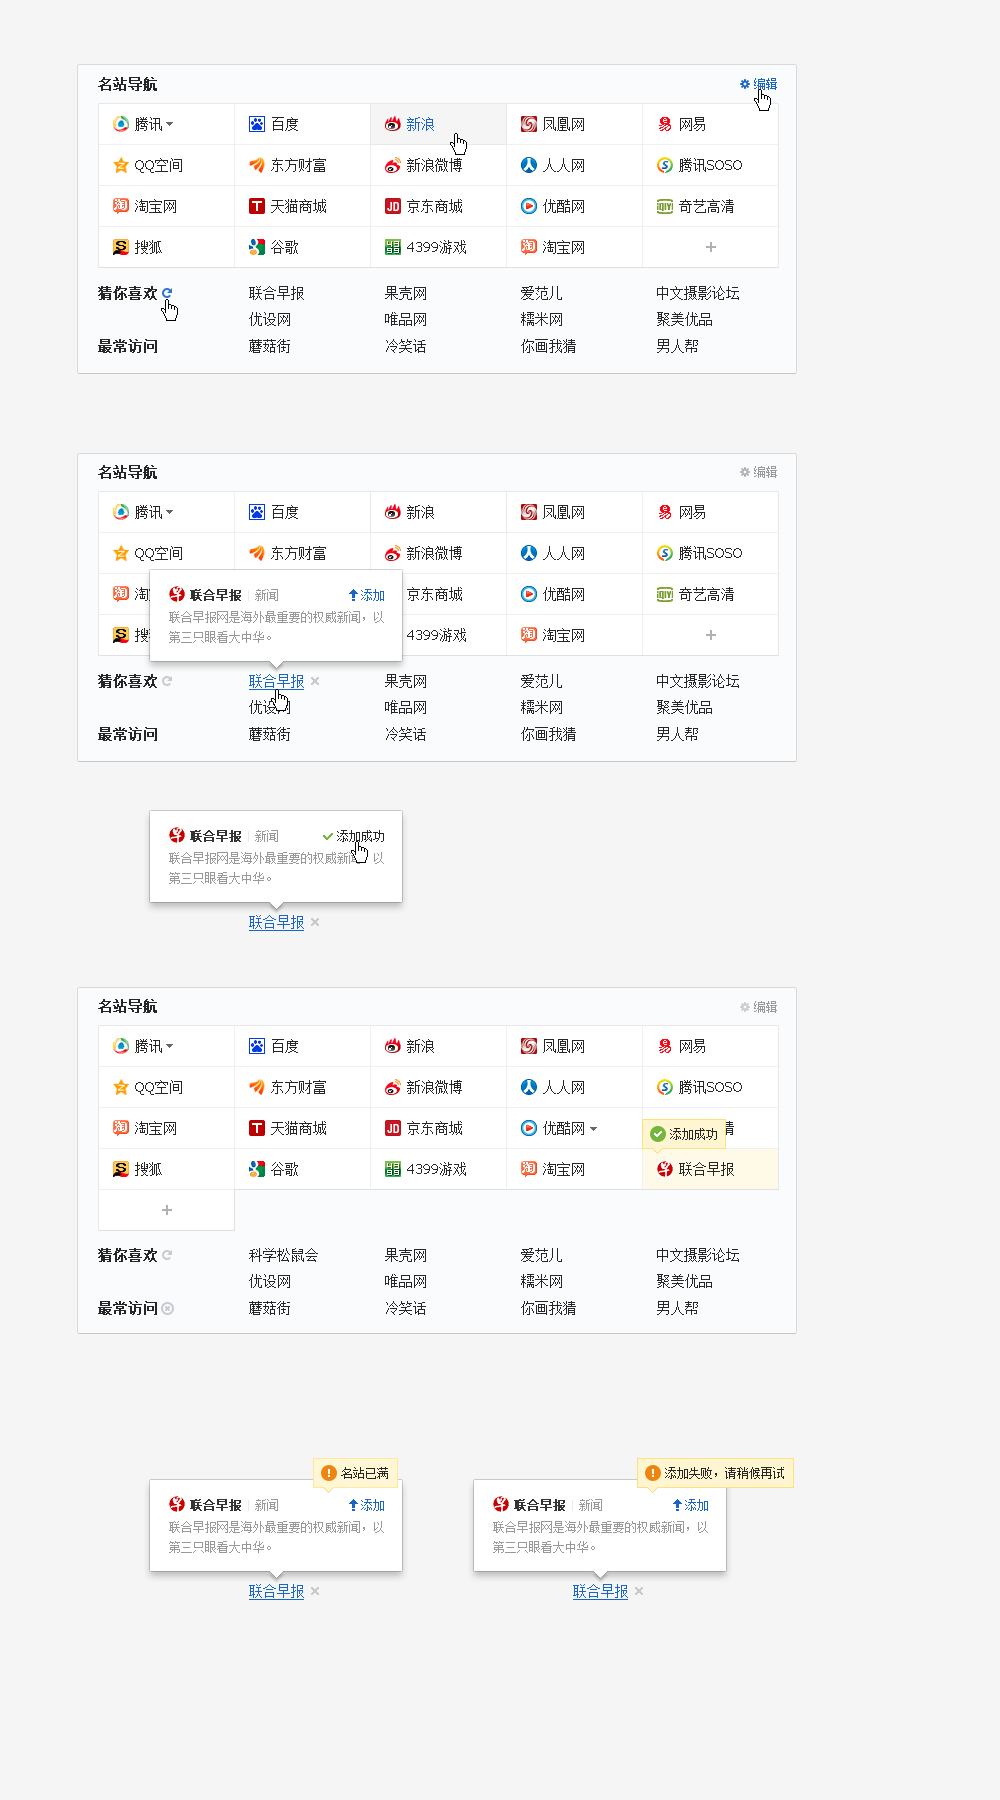This screenshot has height=1800, width=1000.
Task: Open 奇艺高清 icon in the top panel
Action: (665, 206)
